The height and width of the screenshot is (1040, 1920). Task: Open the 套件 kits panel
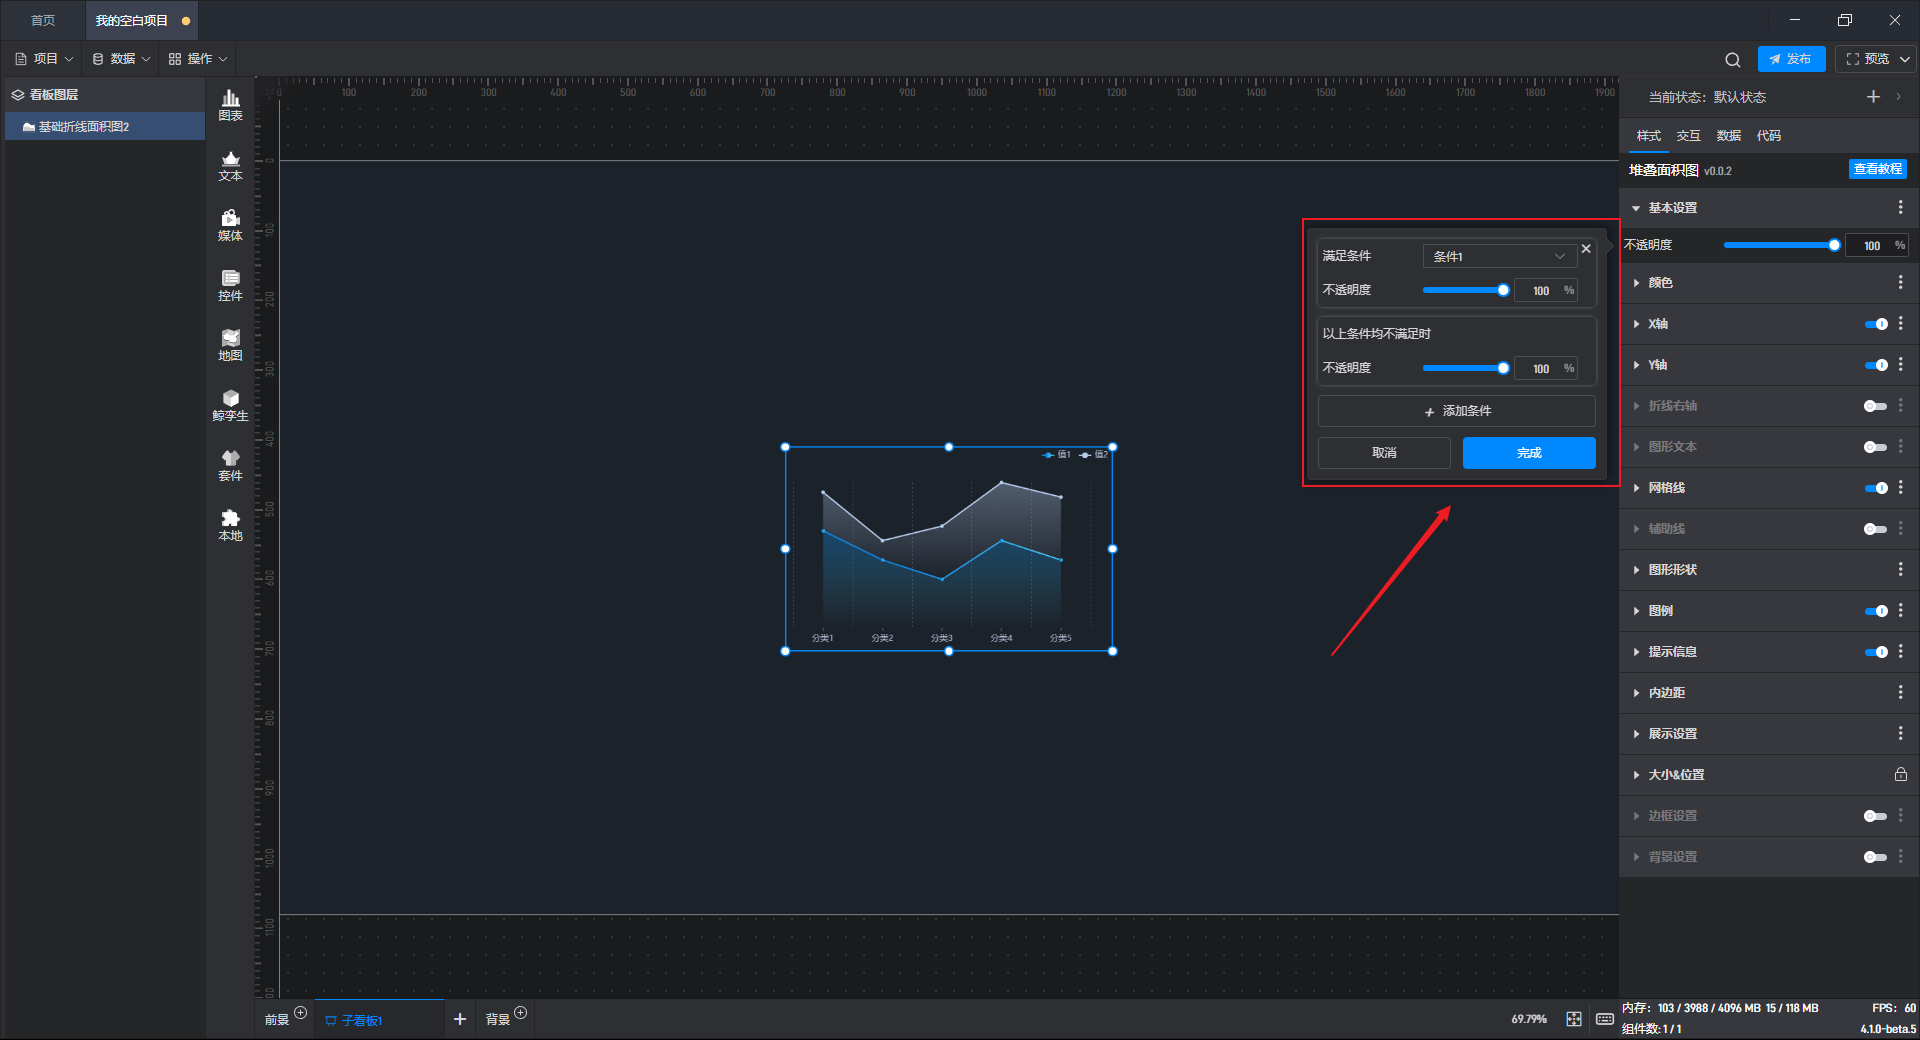tap(230, 465)
